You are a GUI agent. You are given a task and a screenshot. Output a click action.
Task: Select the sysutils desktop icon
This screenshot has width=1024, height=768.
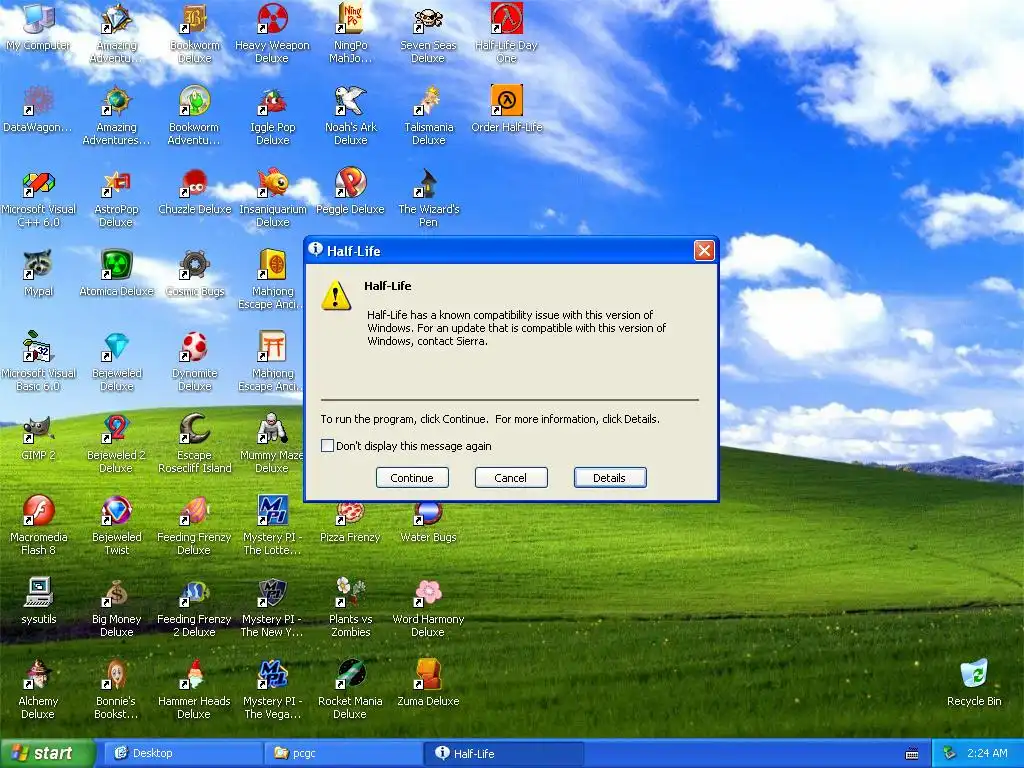39,601
